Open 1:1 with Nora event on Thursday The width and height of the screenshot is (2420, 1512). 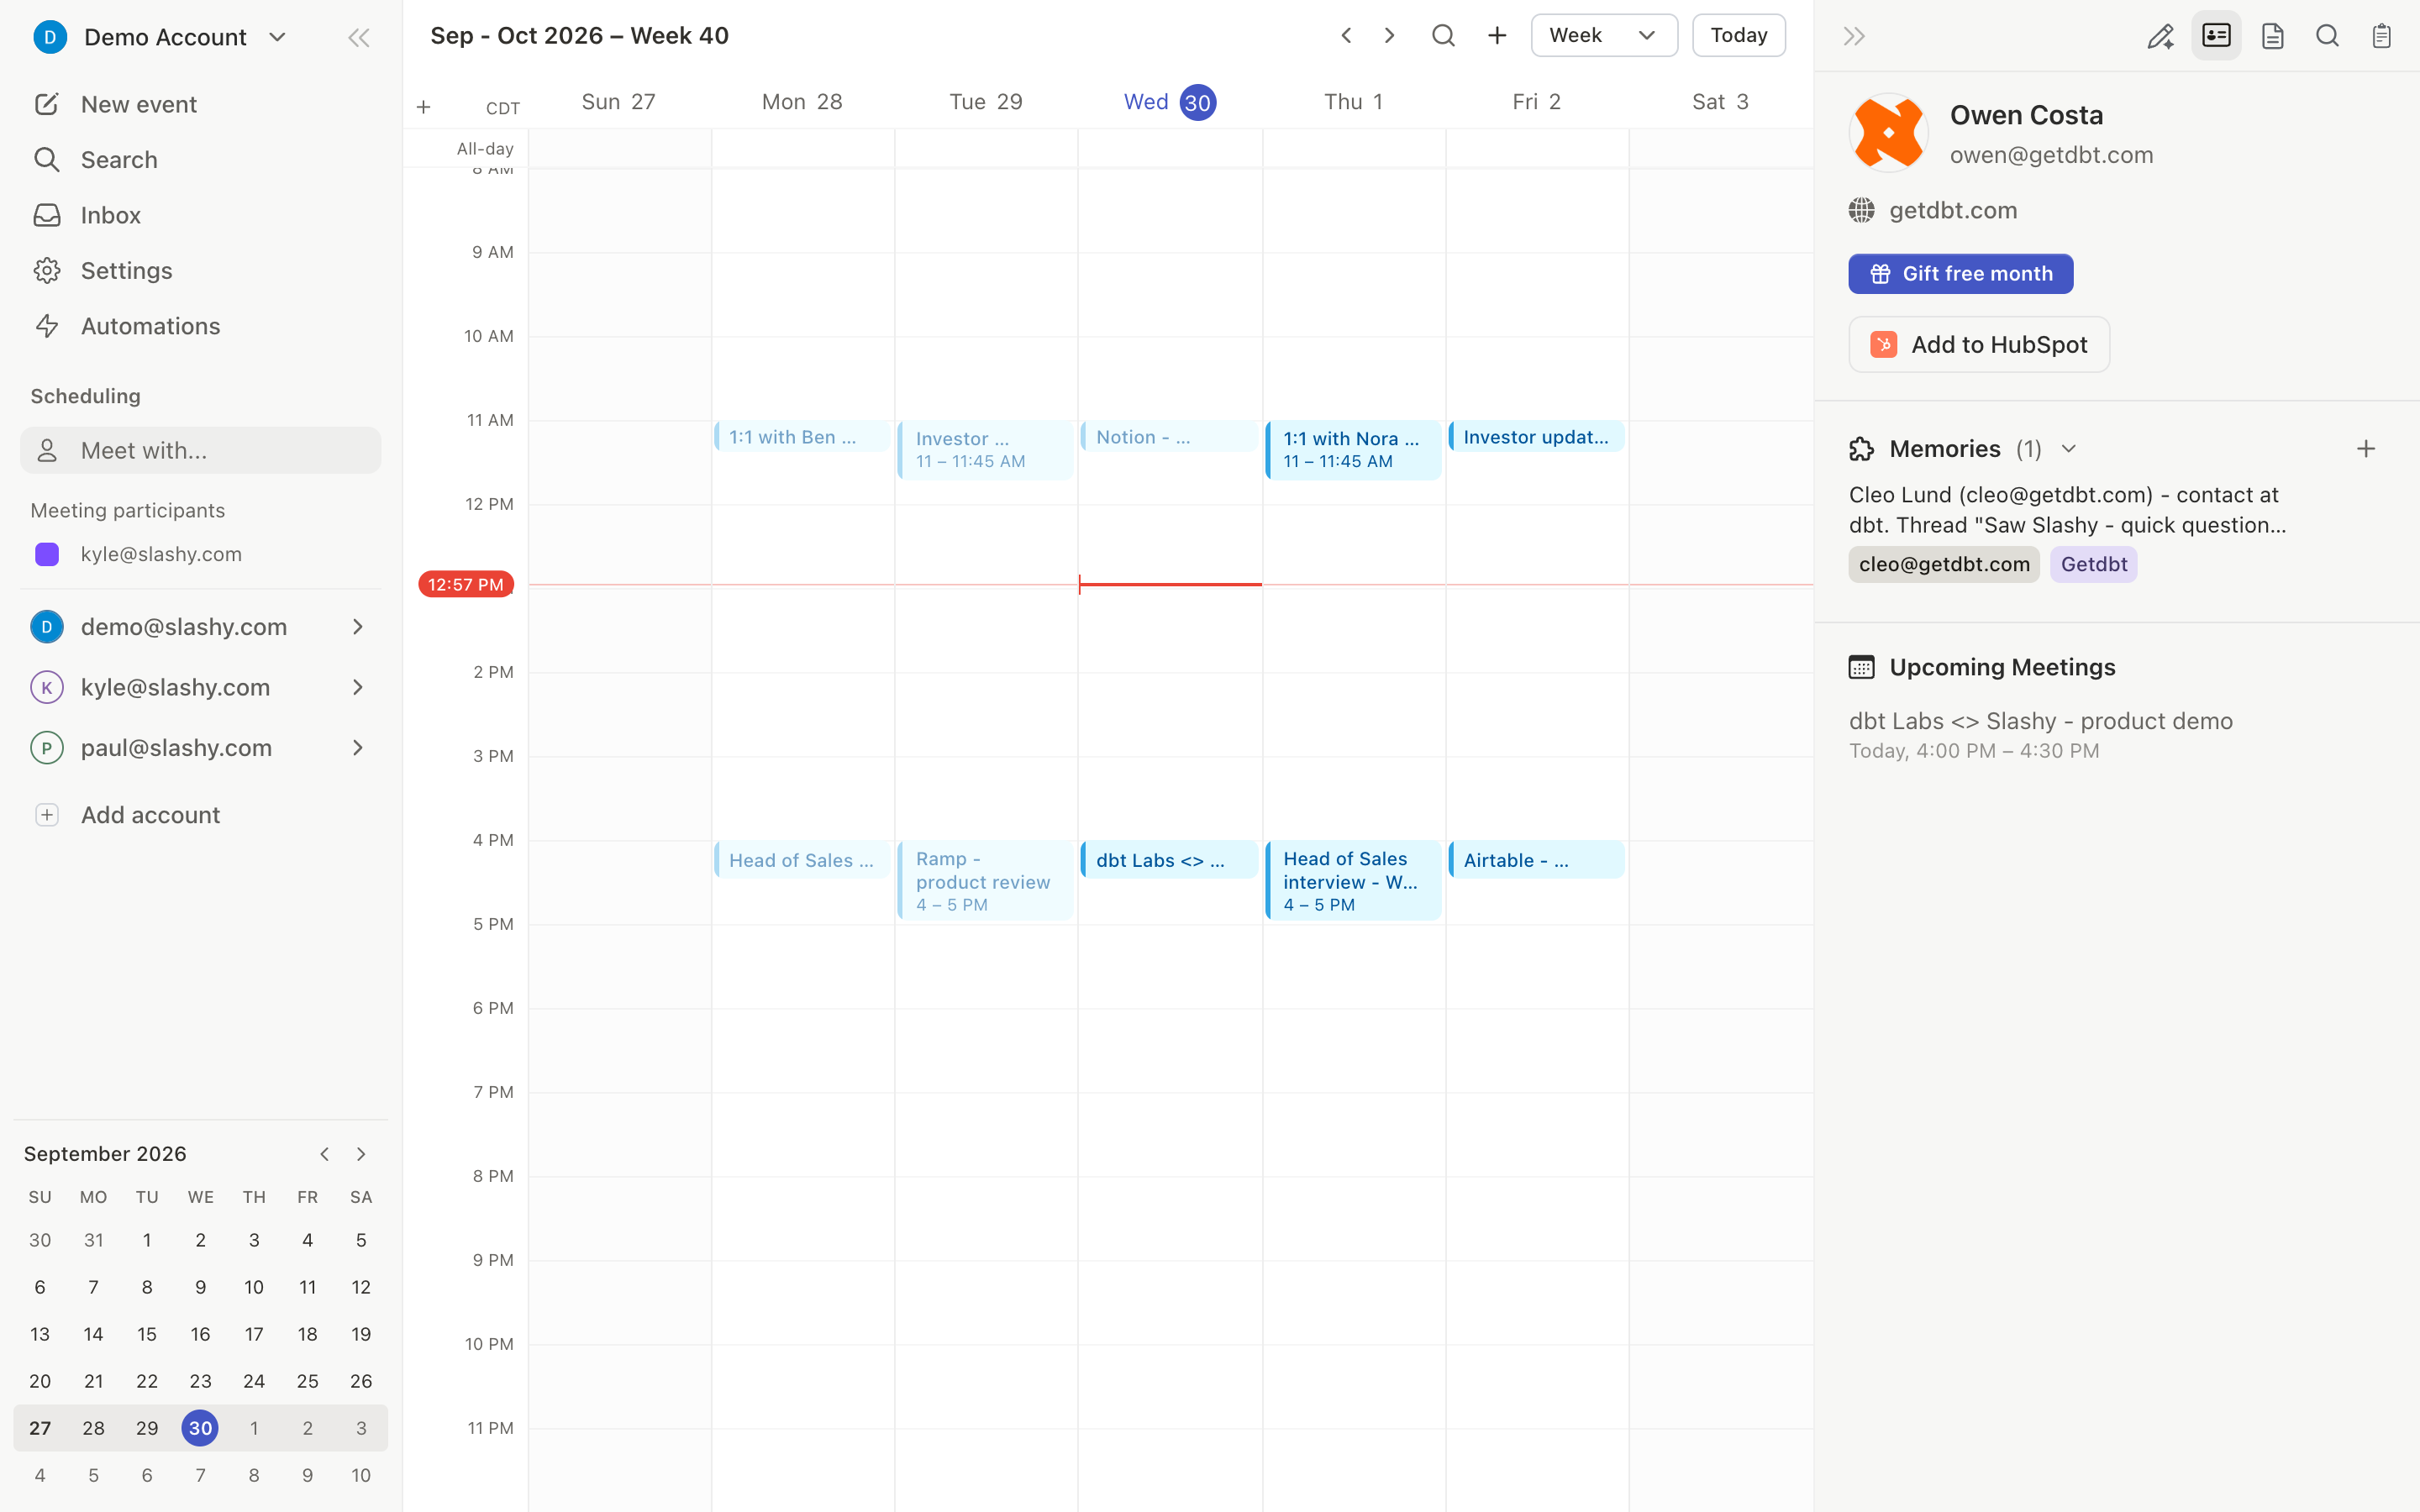coord(1353,449)
